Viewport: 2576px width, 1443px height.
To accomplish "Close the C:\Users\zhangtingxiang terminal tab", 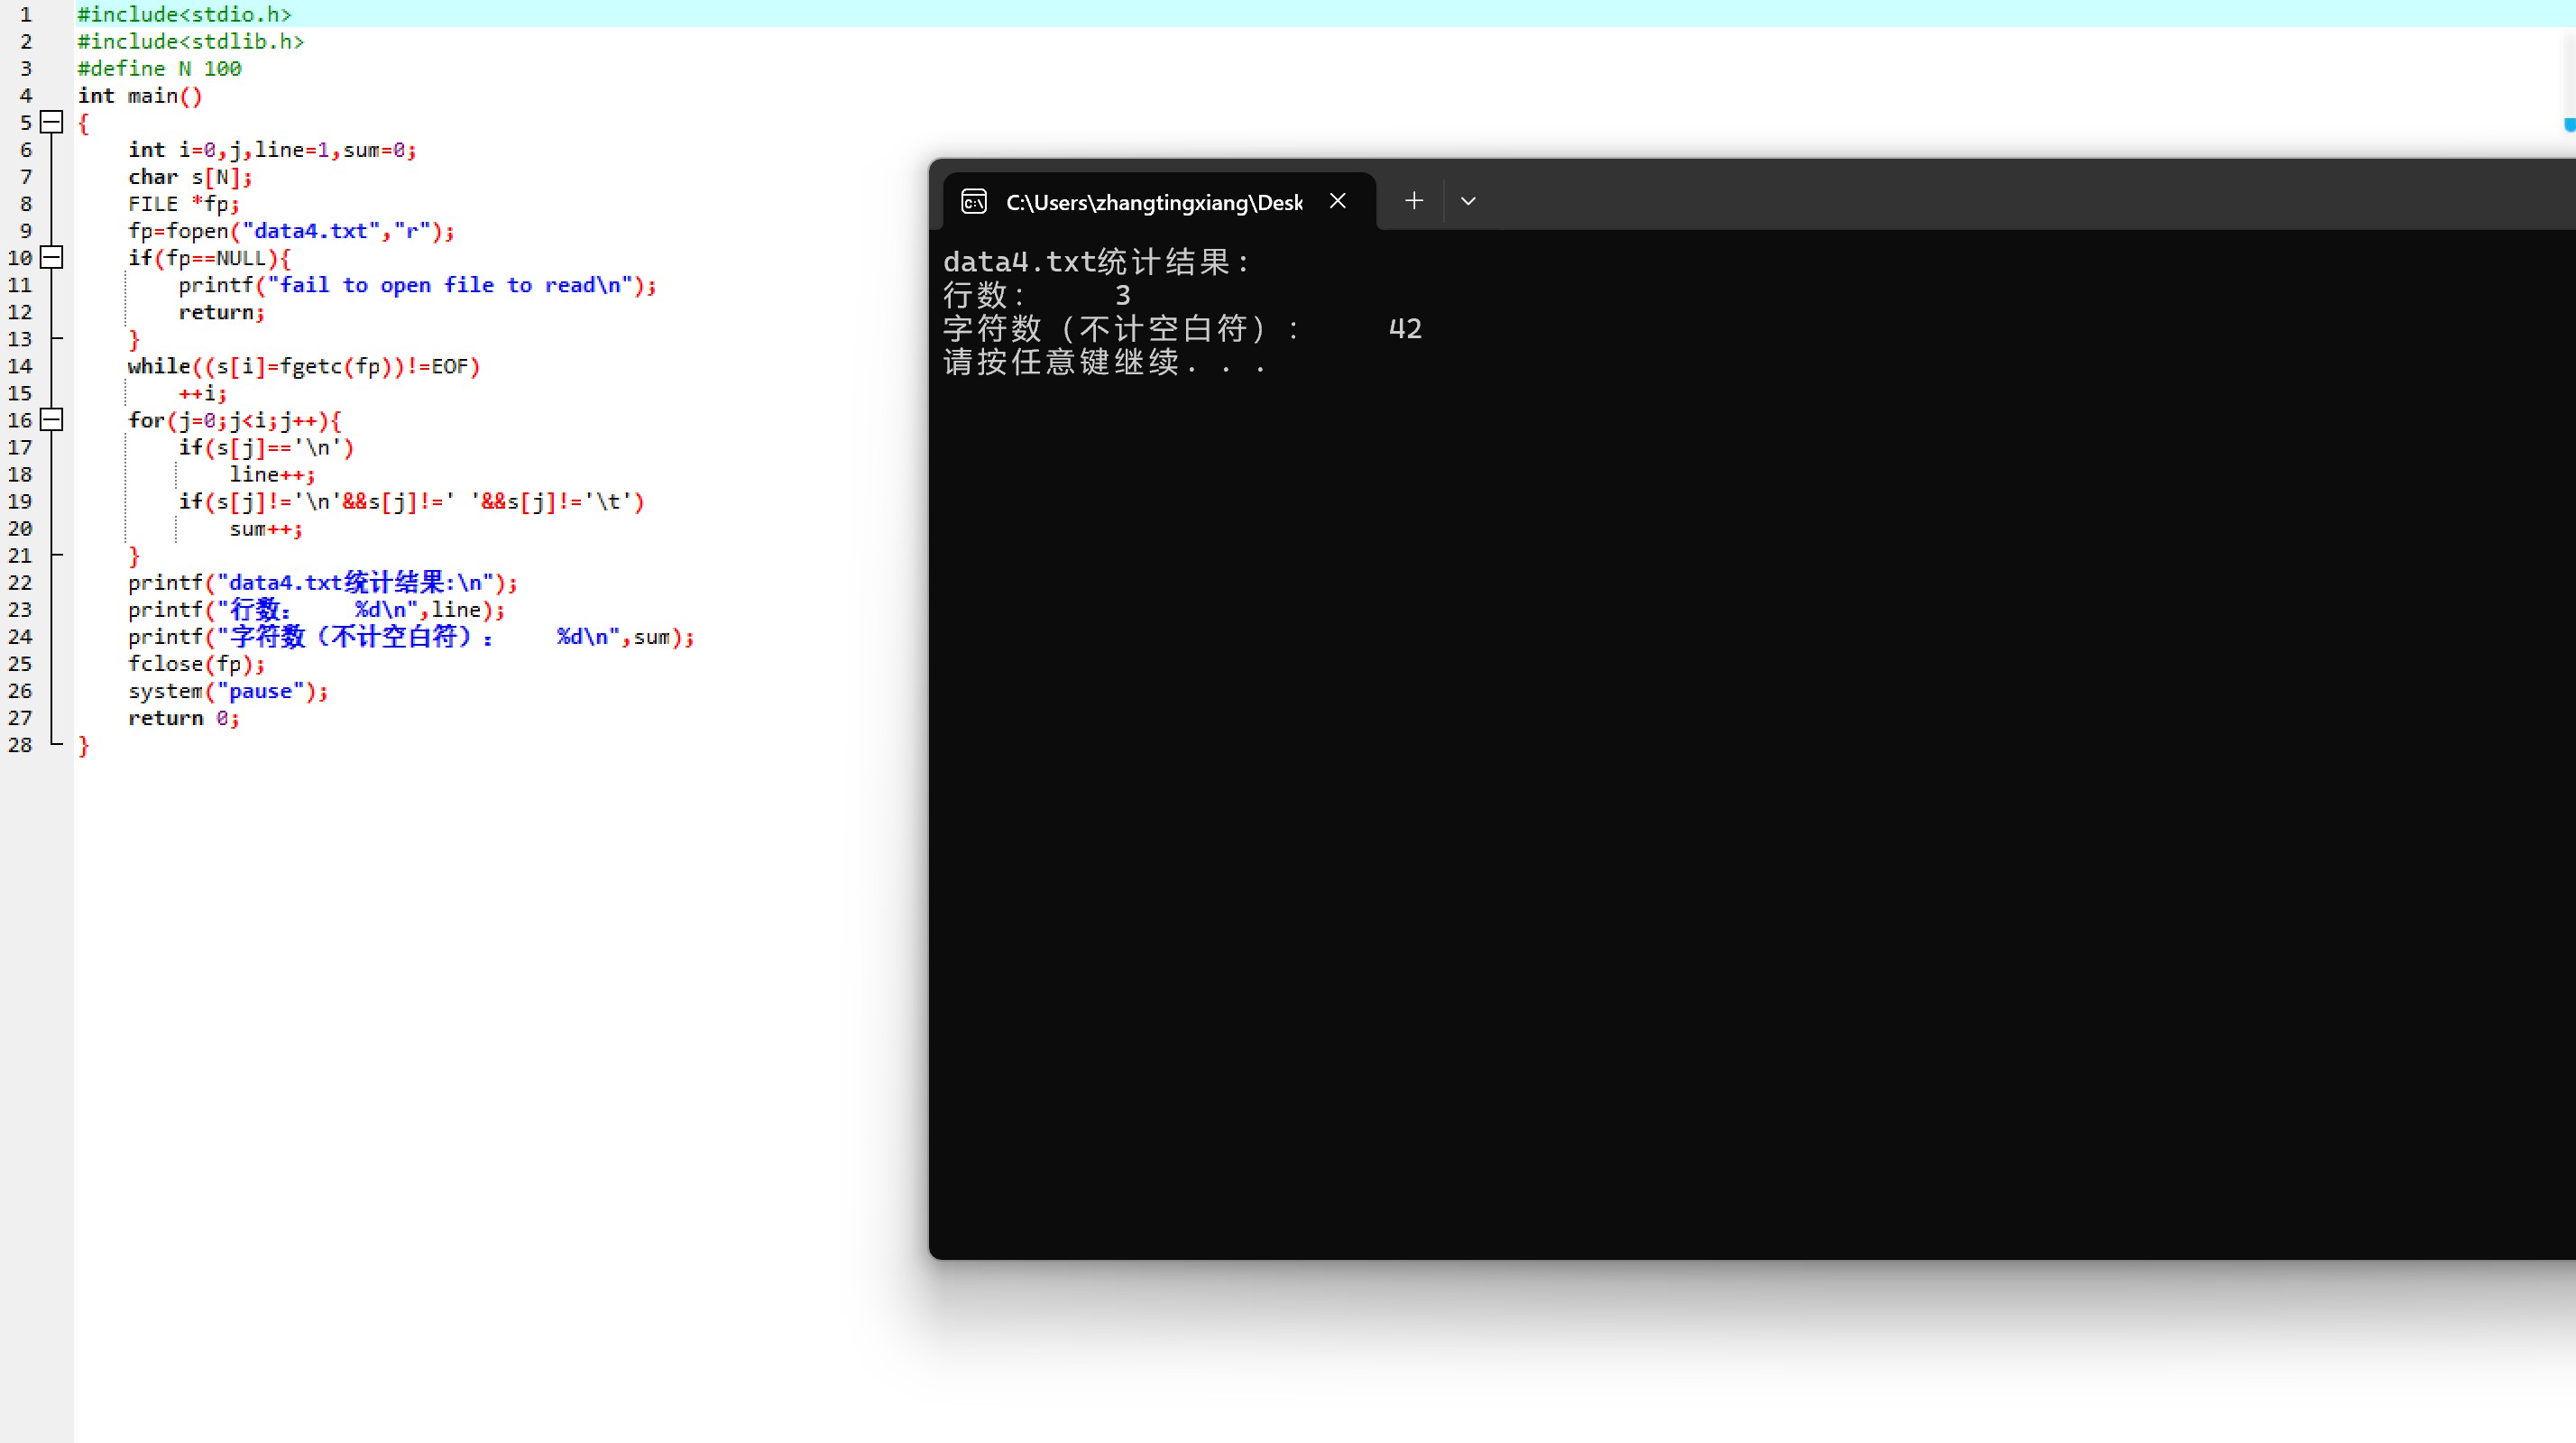I will (x=1338, y=201).
